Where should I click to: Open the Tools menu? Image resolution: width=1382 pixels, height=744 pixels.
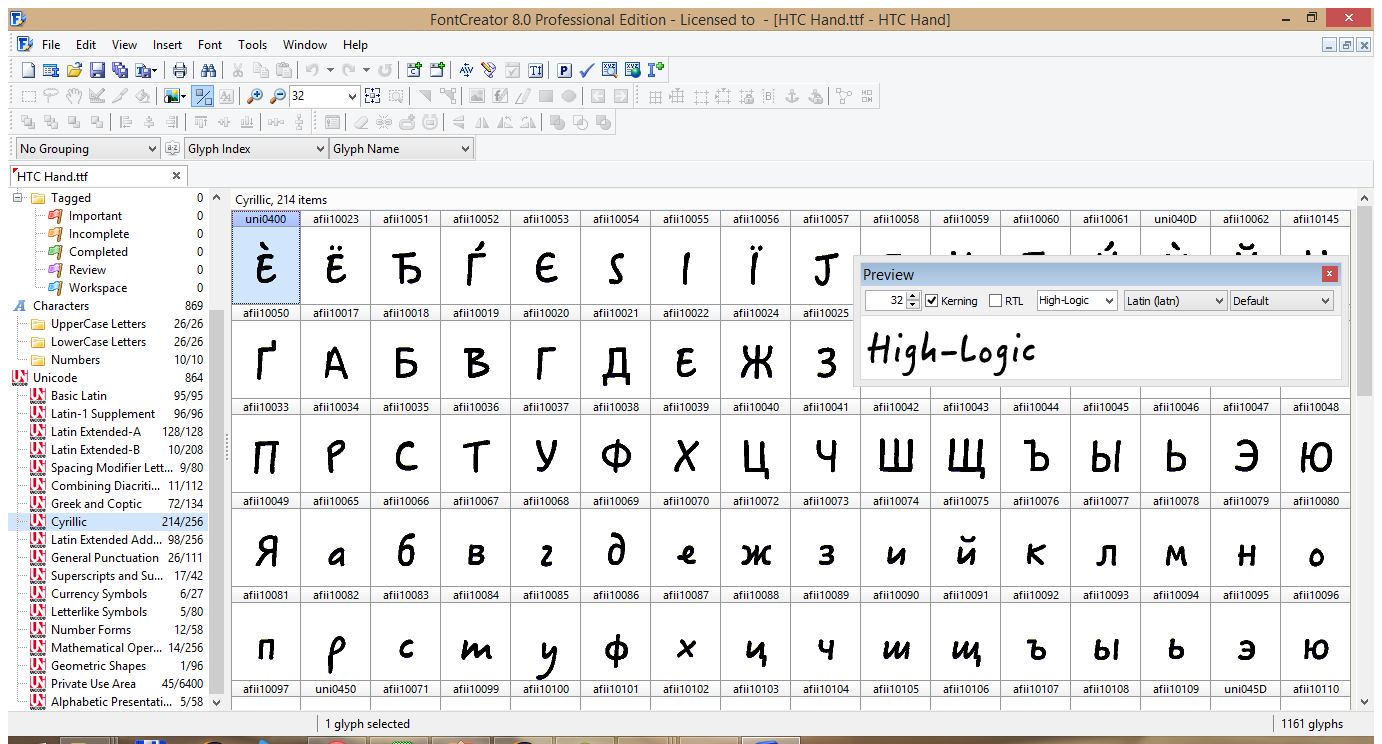tap(252, 45)
